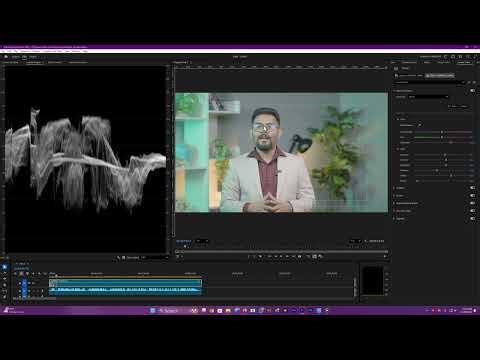Click the Extract button

[308, 256]
